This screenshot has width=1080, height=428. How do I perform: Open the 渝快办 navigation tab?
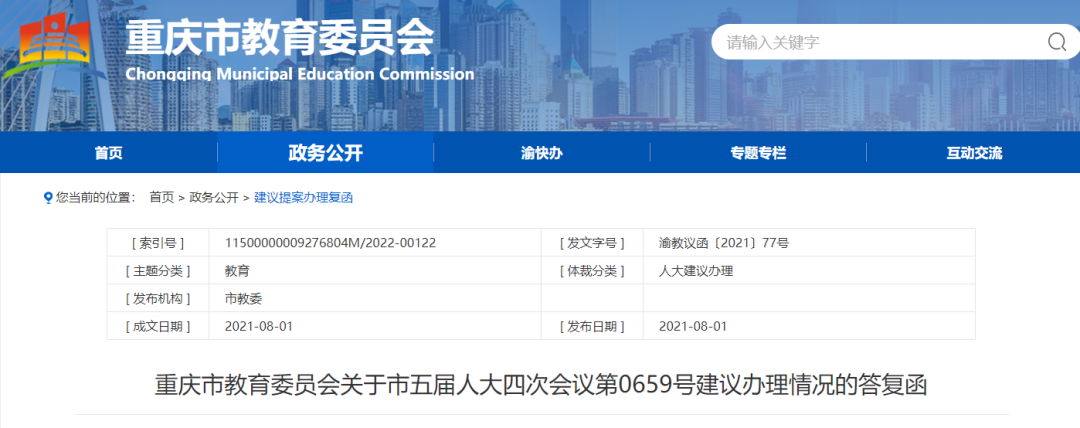pos(541,153)
